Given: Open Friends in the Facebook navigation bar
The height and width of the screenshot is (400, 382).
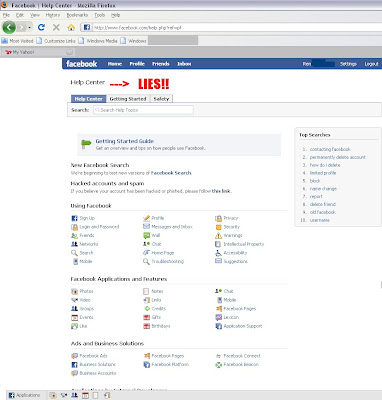Looking at the screenshot, I should click(x=161, y=64).
